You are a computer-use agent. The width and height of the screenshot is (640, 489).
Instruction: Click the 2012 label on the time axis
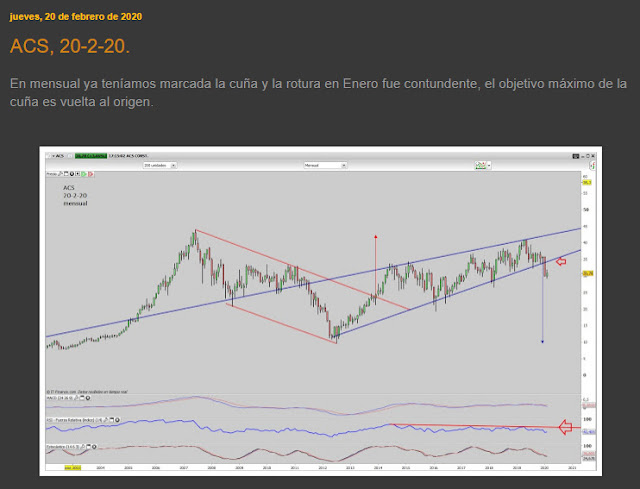point(322,468)
